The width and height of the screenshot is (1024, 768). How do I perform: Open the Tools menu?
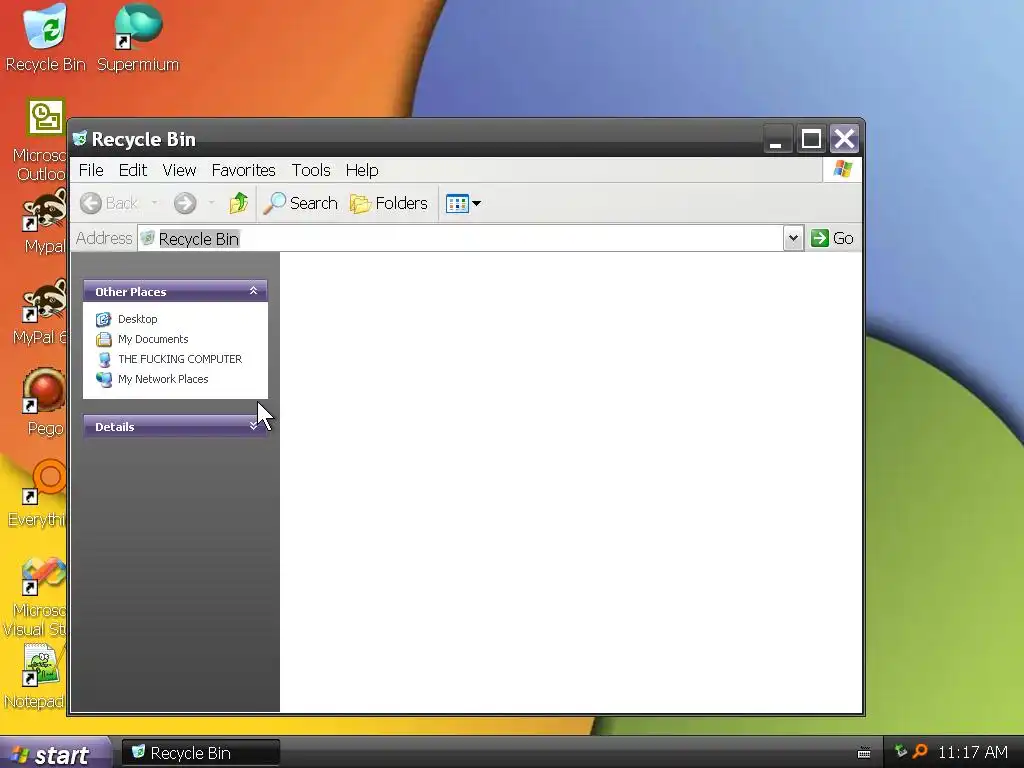311,170
